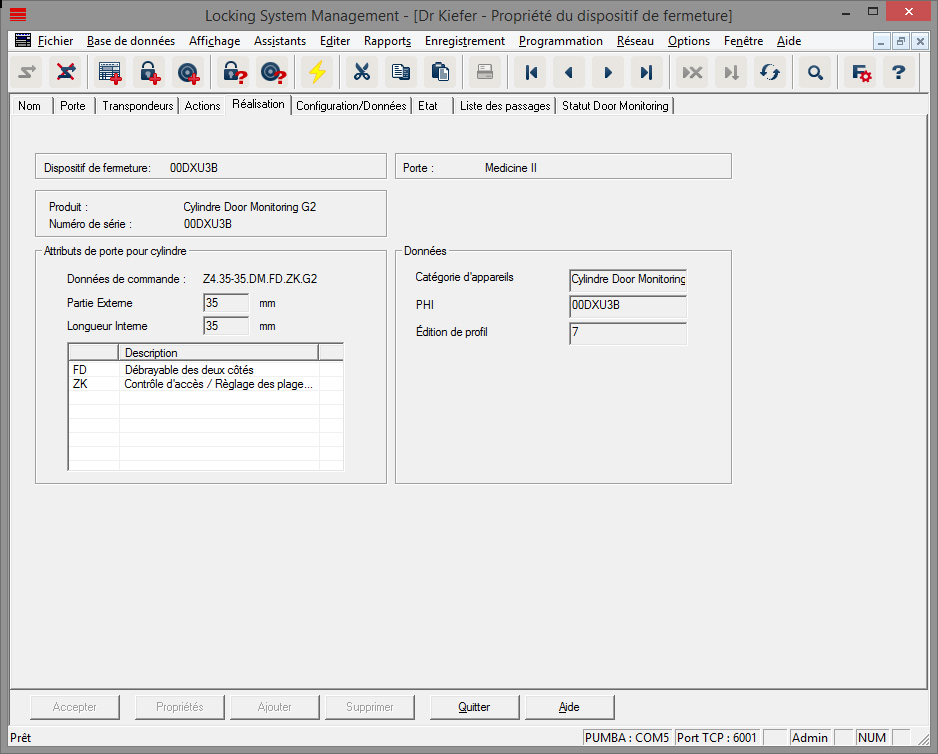Switch to the Transpondeurs tab
The image size is (938, 754).
(138, 106)
